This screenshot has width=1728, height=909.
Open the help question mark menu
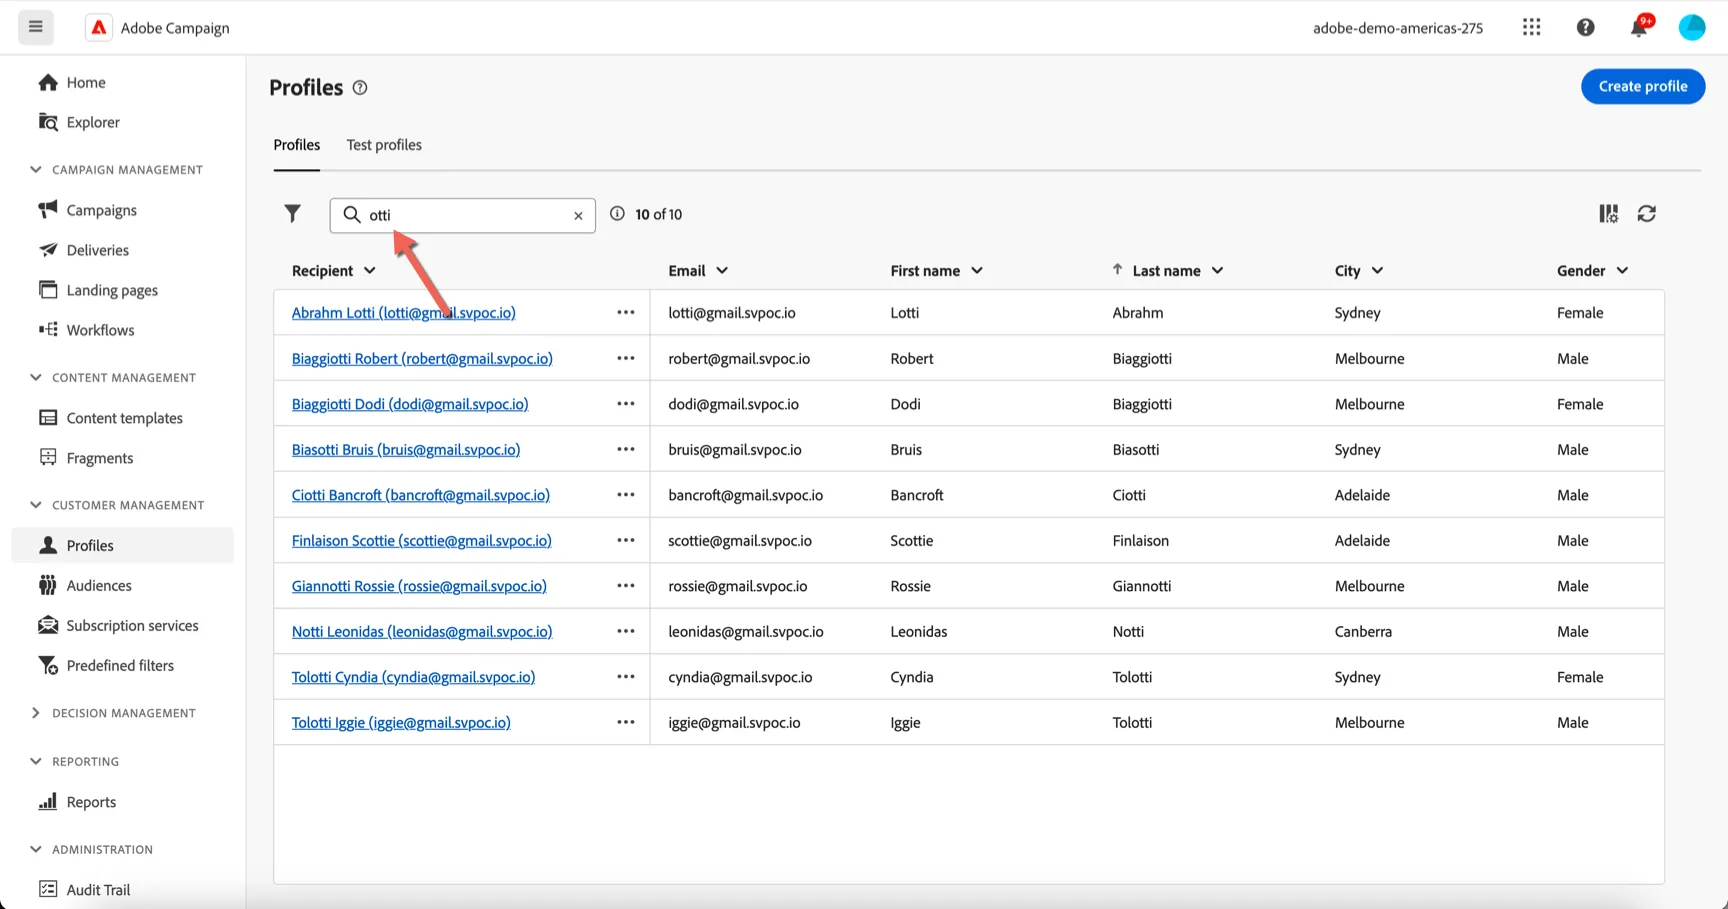(x=1585, y=27)
